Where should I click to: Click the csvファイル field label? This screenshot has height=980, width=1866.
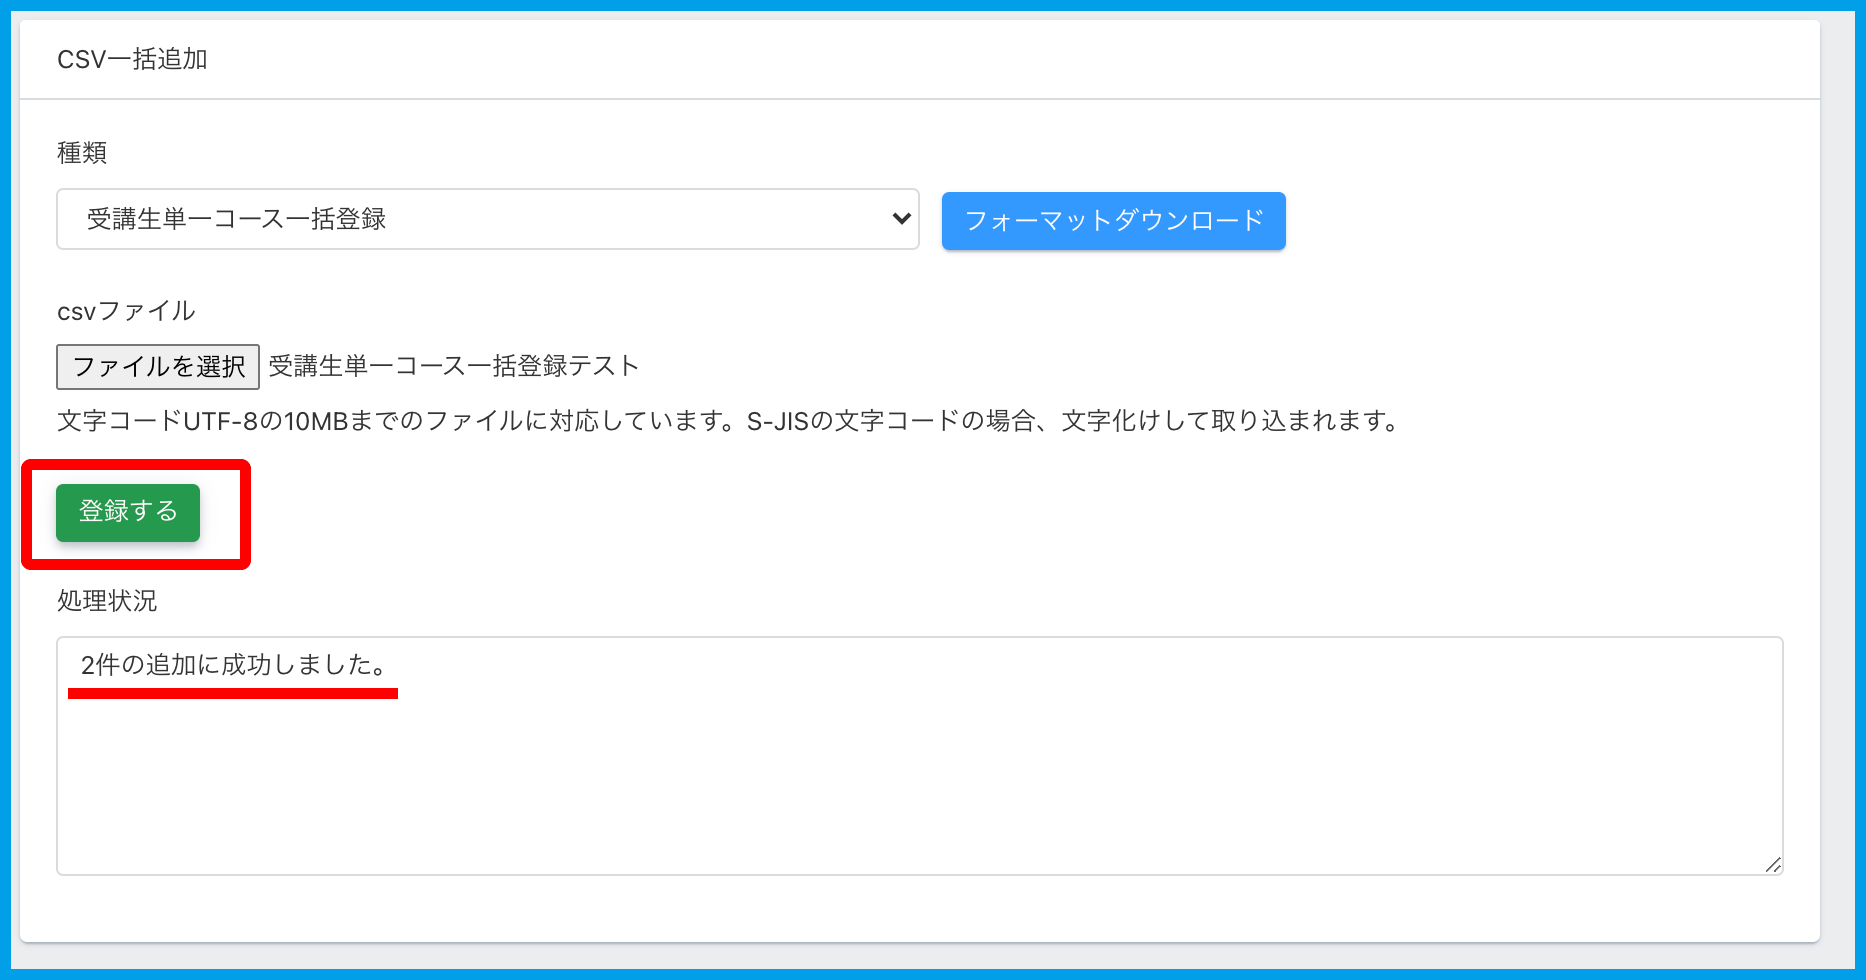pos(126,311)
